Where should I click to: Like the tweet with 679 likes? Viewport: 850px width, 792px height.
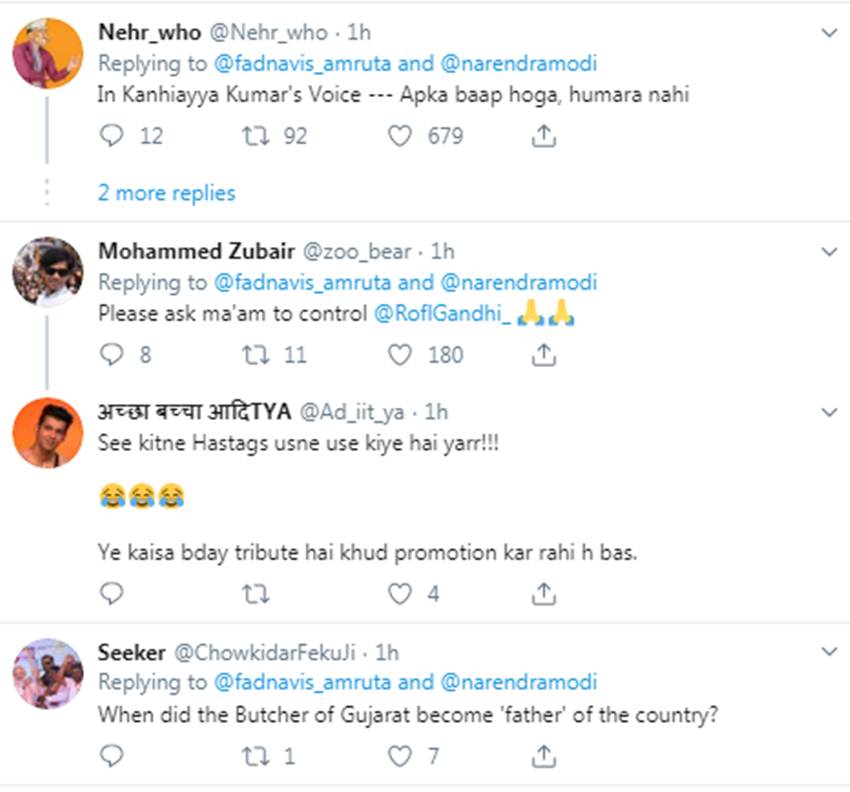(400, 135)
